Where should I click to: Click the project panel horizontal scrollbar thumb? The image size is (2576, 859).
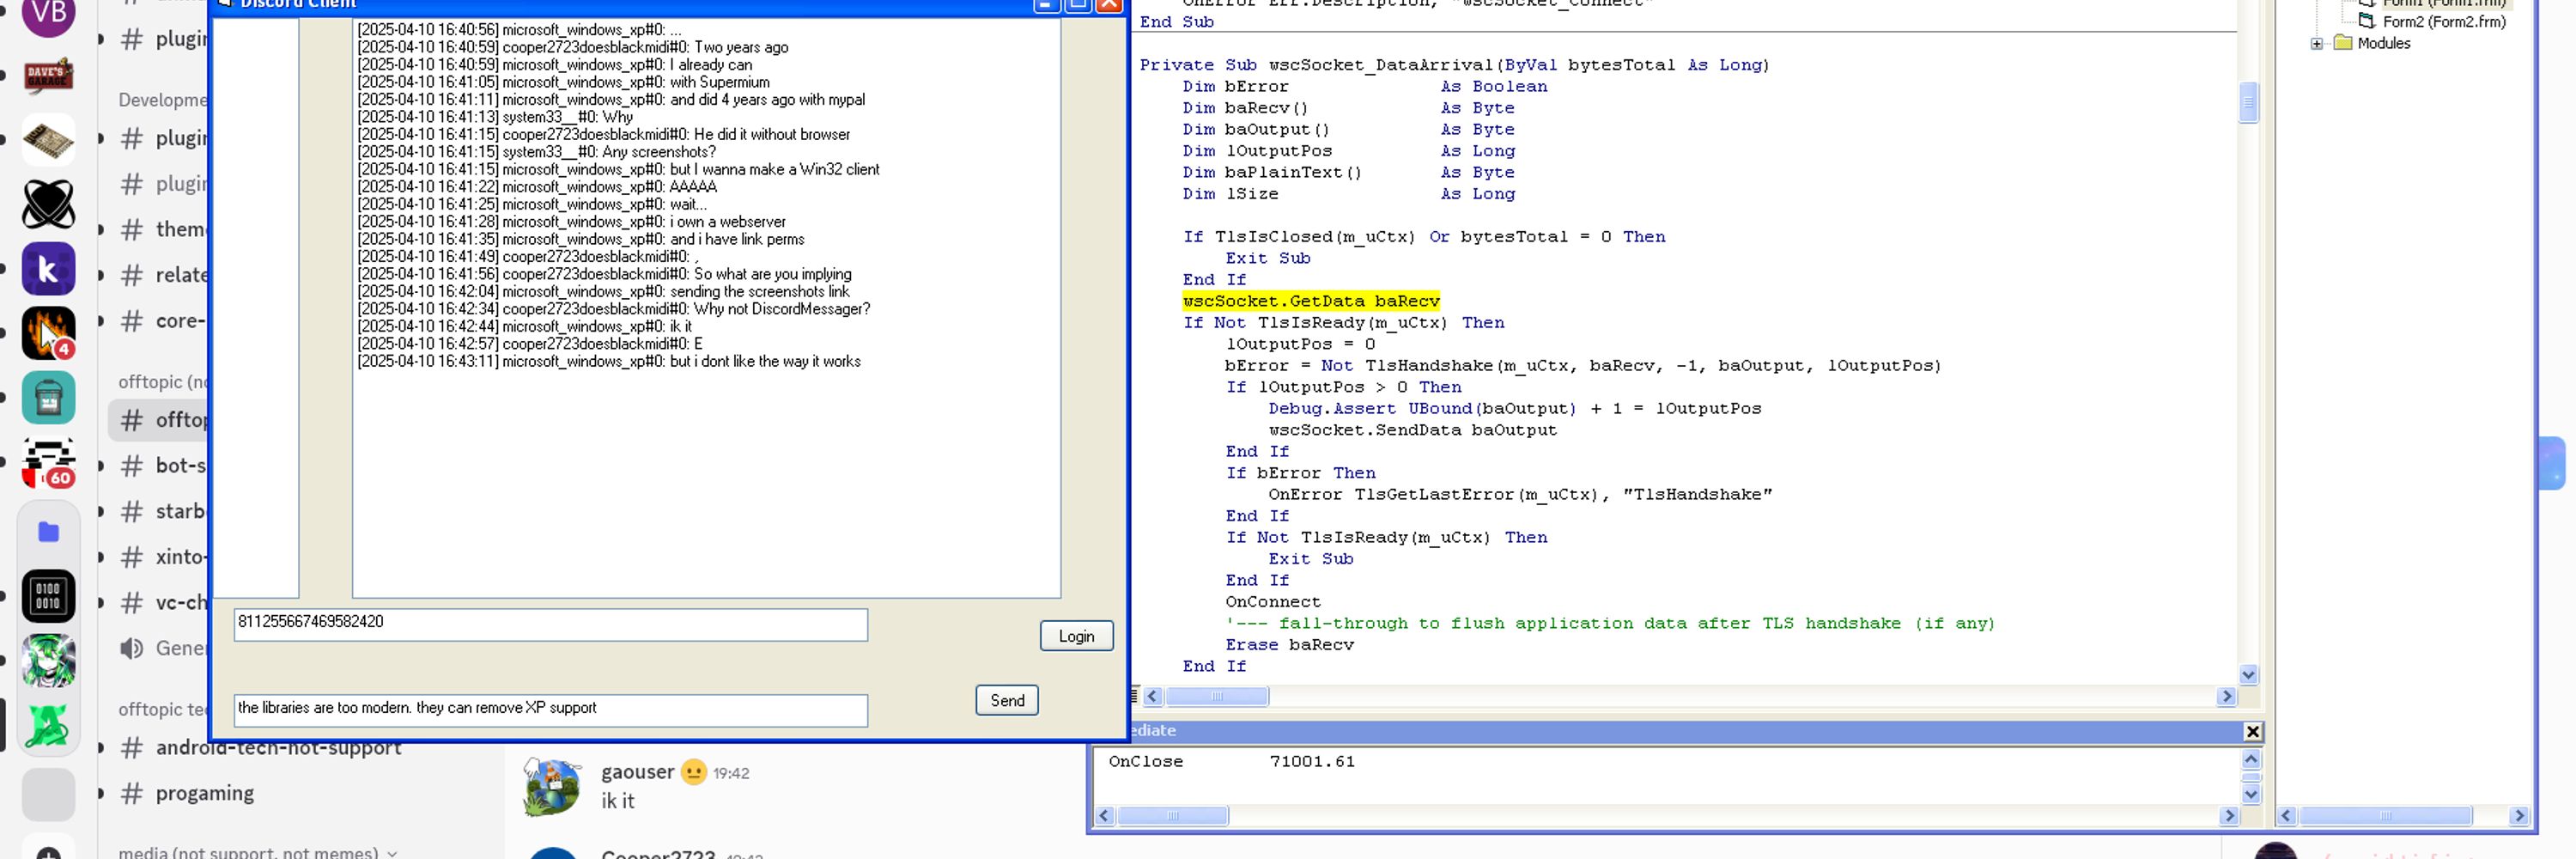pyautogui.click(x=2385, y=816)
